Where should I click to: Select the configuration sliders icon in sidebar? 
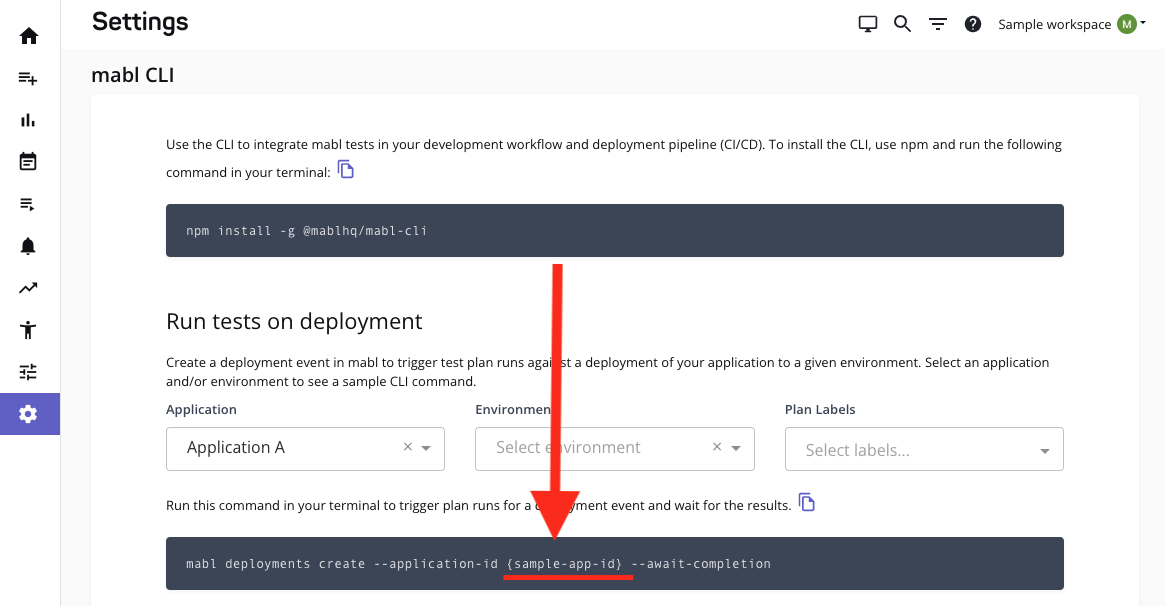tap(29, 371)
